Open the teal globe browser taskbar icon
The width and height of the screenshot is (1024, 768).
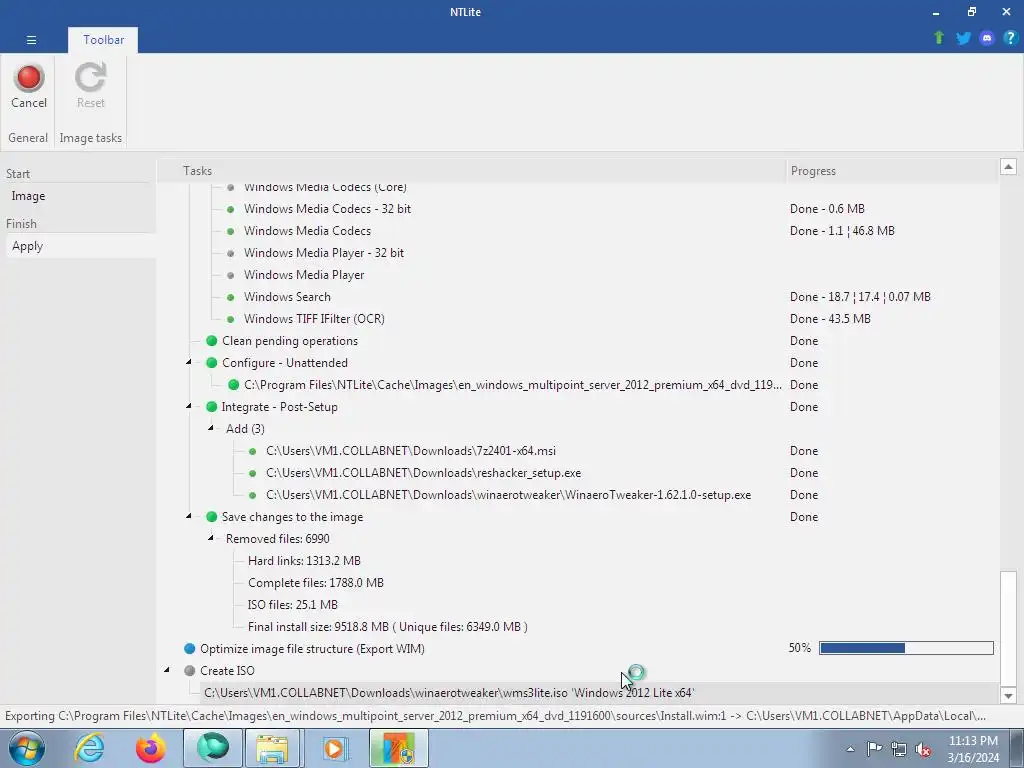click(x=213, y=748)
